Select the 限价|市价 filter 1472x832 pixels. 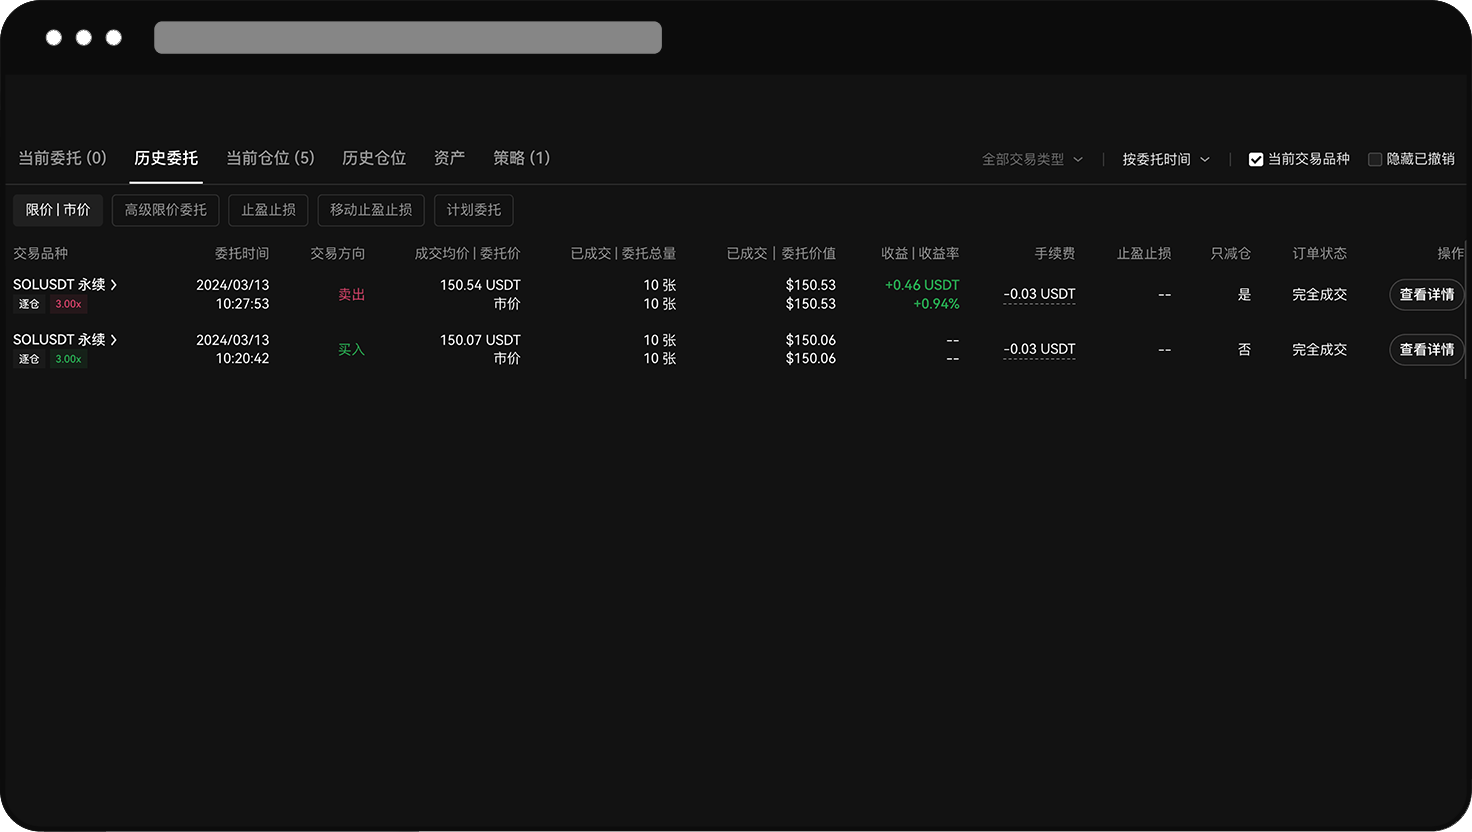pyautogui.click(x=57, y=210)
